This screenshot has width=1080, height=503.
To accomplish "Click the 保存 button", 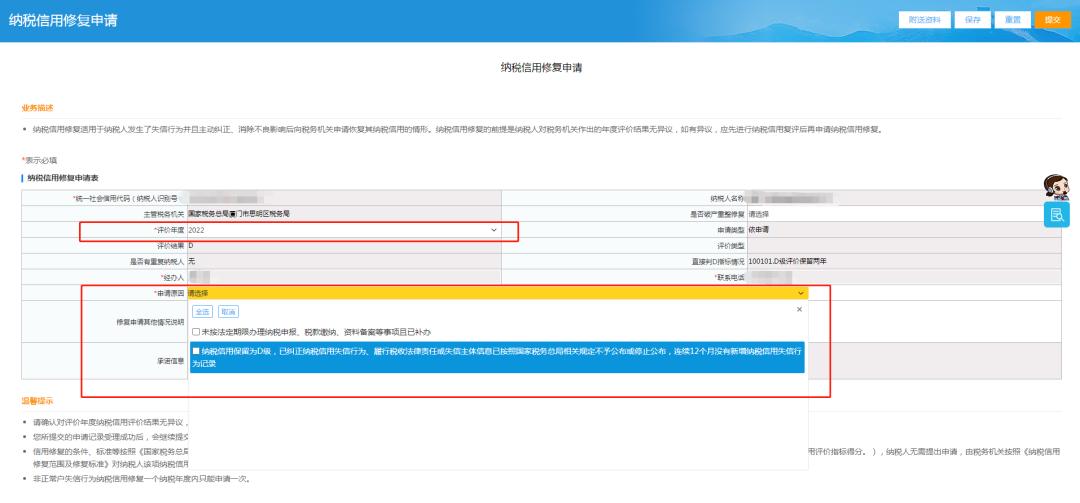I will tap(972, 20).
